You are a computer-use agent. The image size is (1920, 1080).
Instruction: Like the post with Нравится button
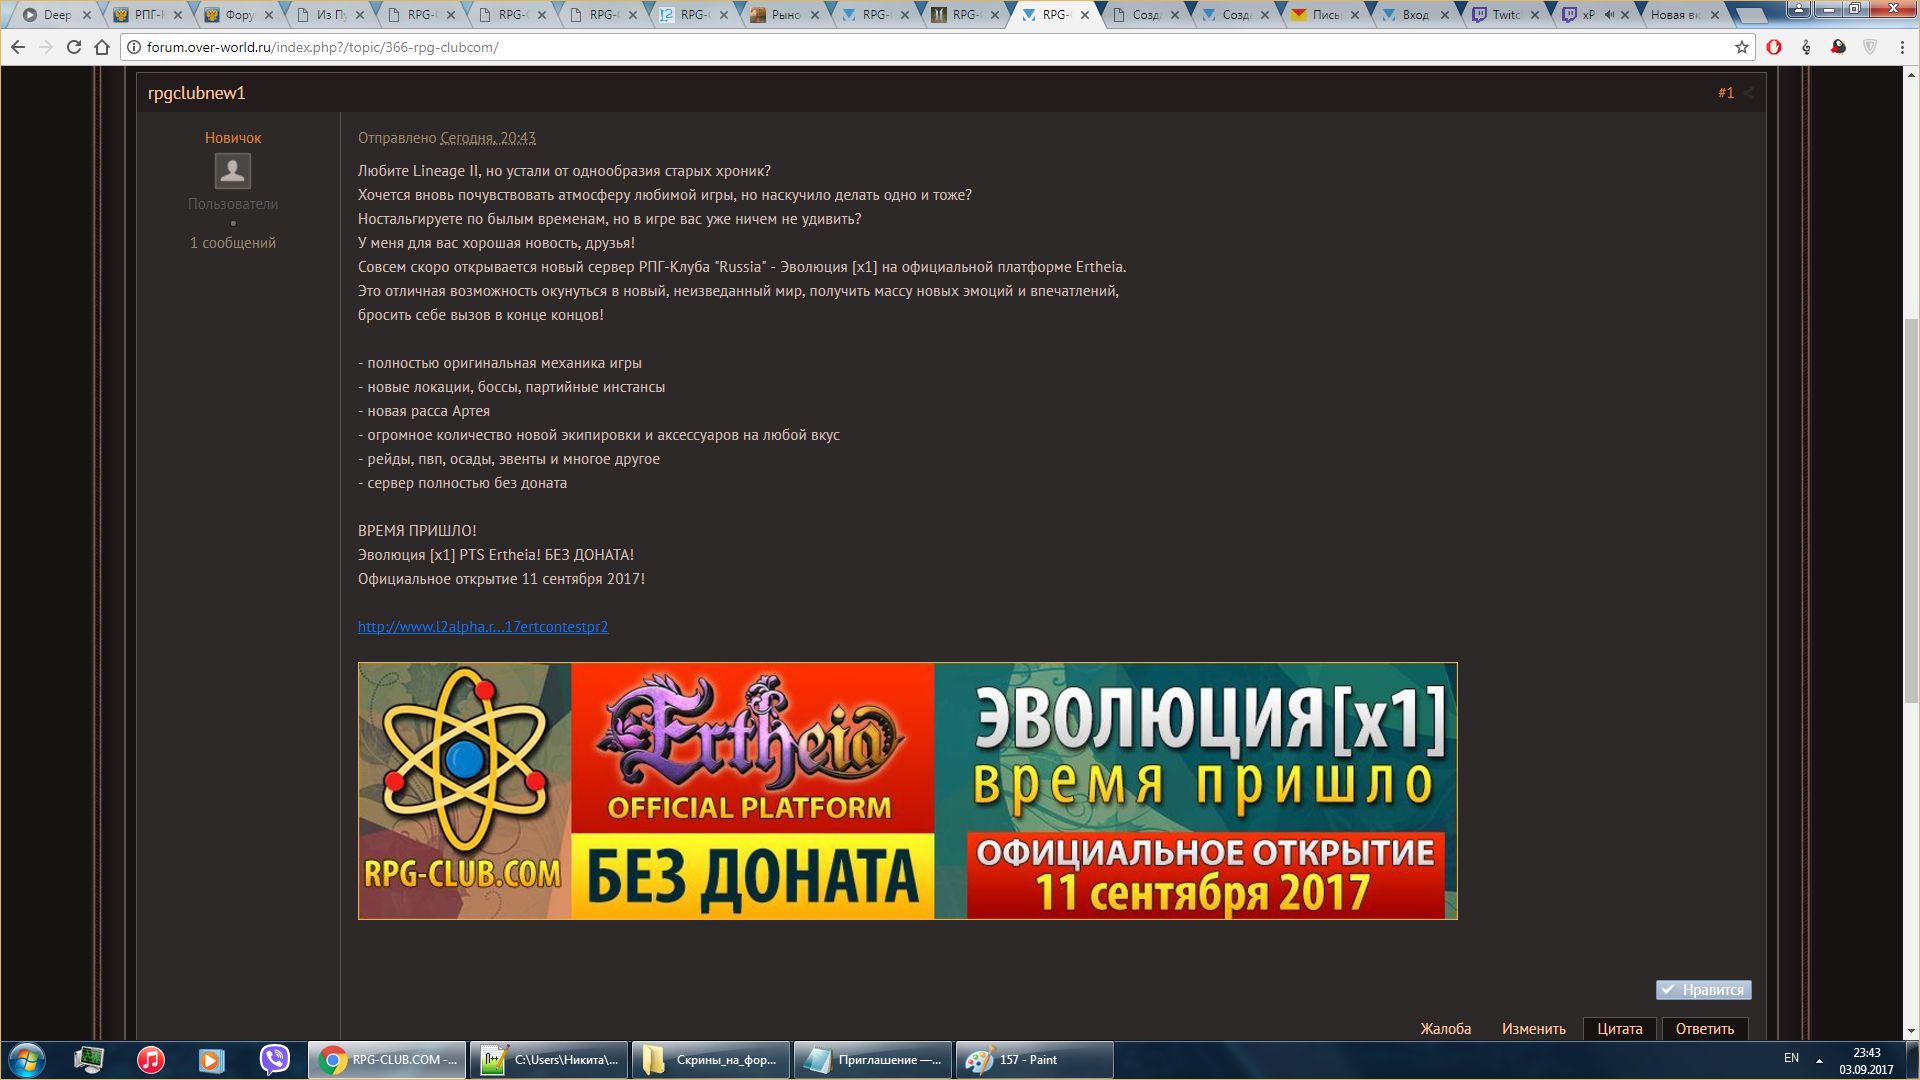[1703, 990]
